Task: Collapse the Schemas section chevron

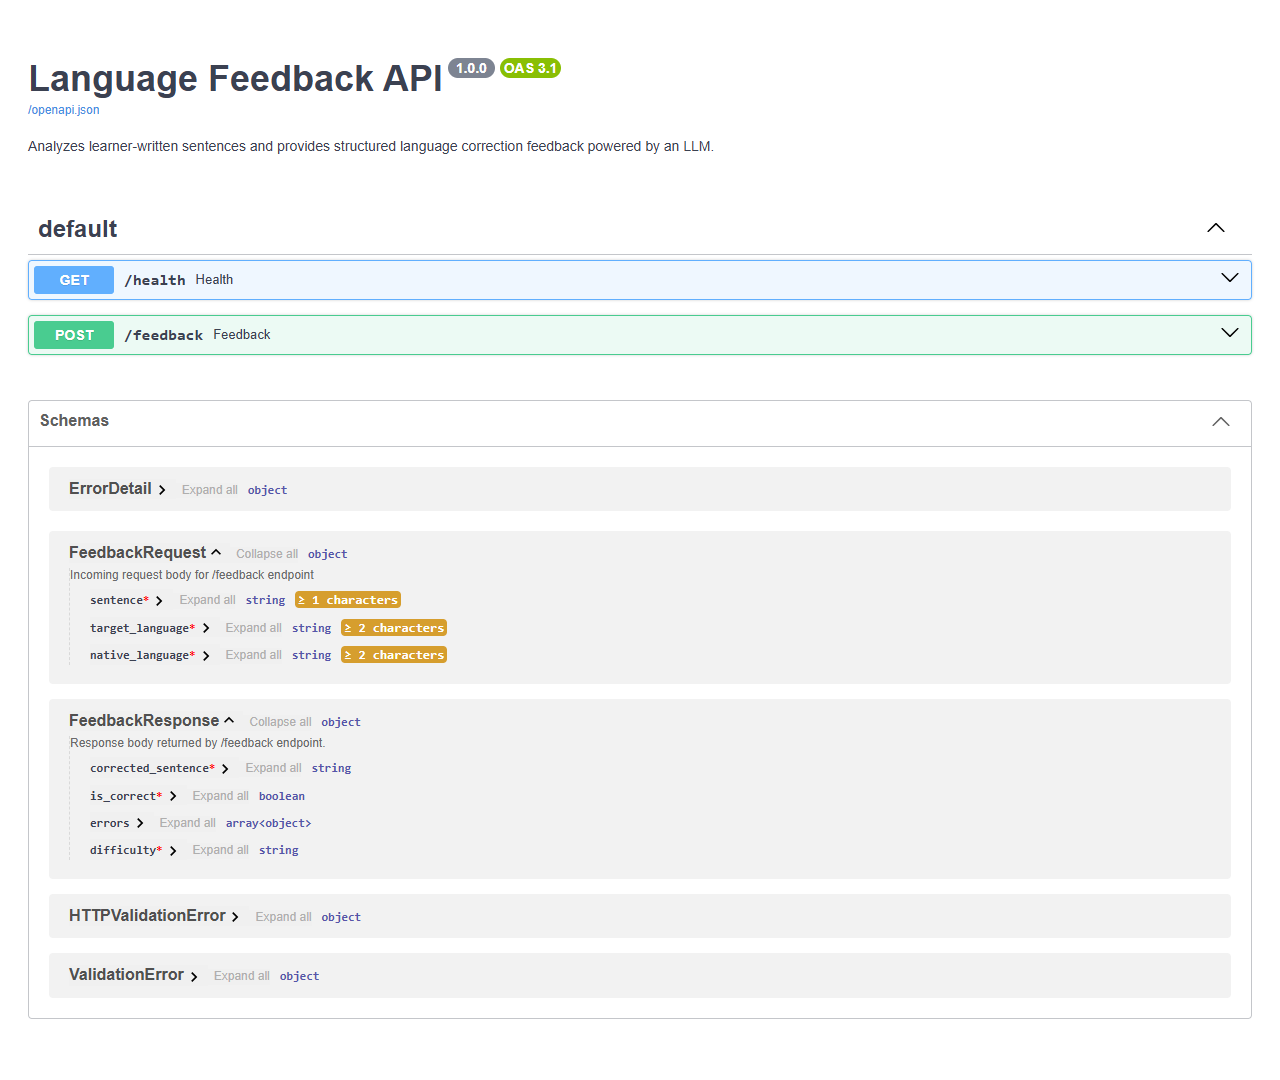Action: 1221,422
